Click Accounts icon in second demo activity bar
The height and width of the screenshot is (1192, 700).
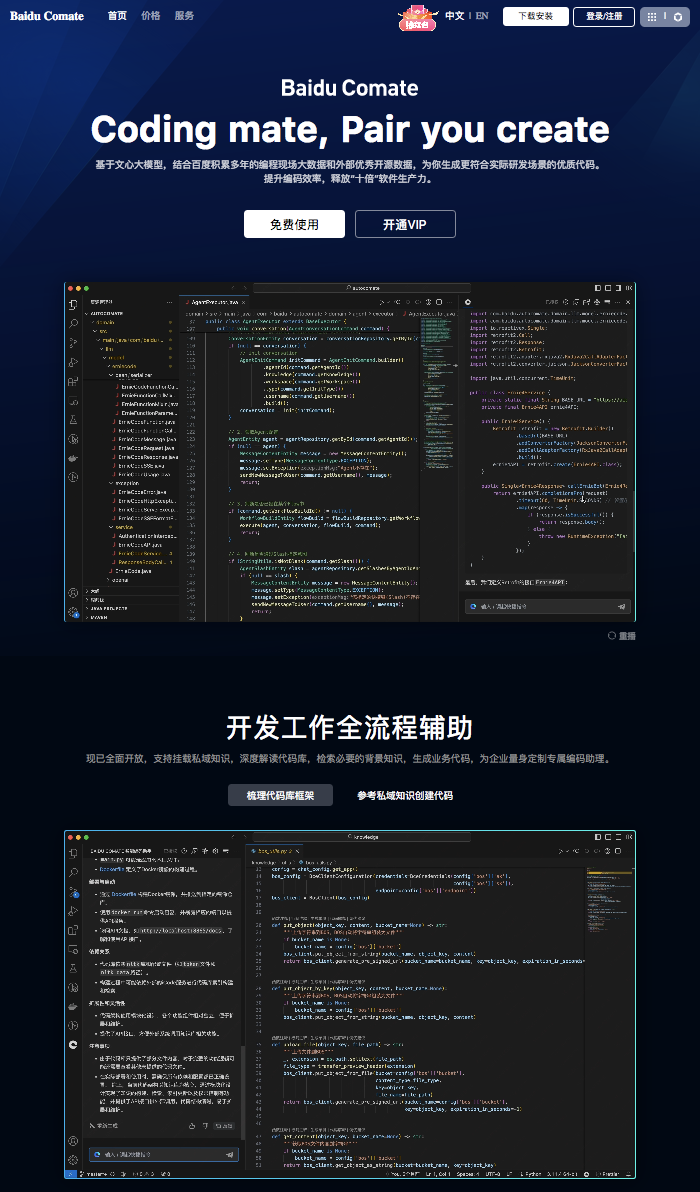[x=74, y=1140]
